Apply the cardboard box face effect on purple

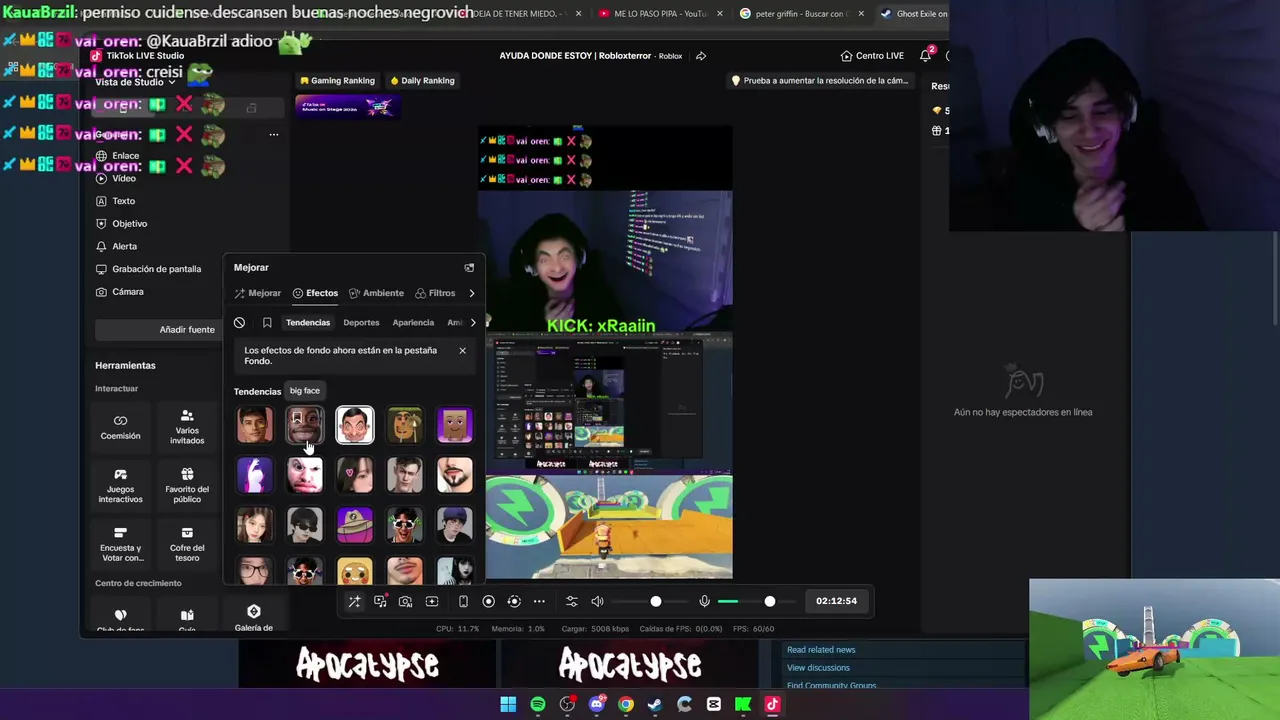pos(455,425)
